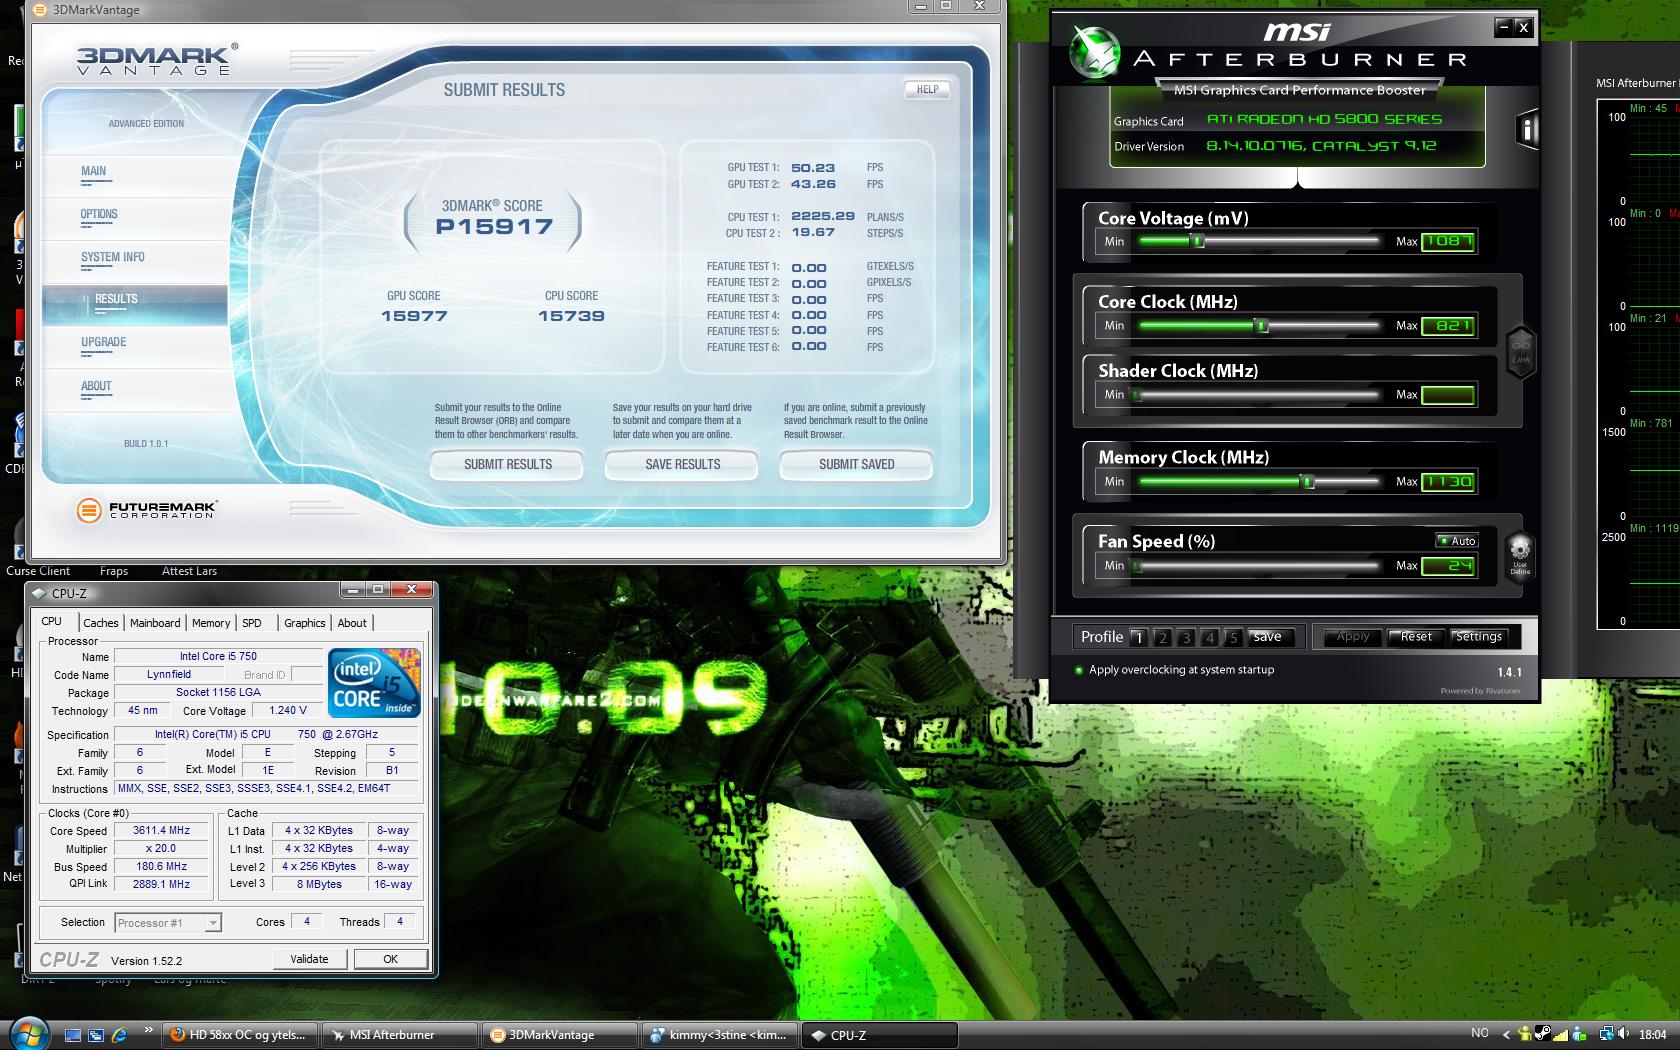The height and width of the screenshot is (1050, 1680).
Task: Select Afterburner profile slot 1
Action: click(x=1138, y=637)
